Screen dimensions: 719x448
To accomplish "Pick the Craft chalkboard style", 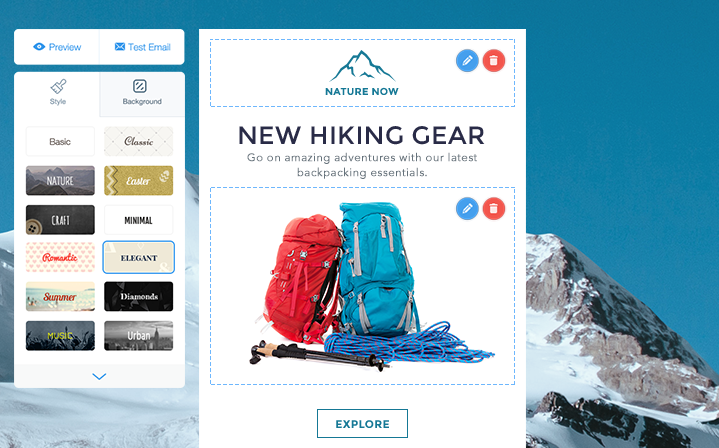I will (x=60, y=220).
